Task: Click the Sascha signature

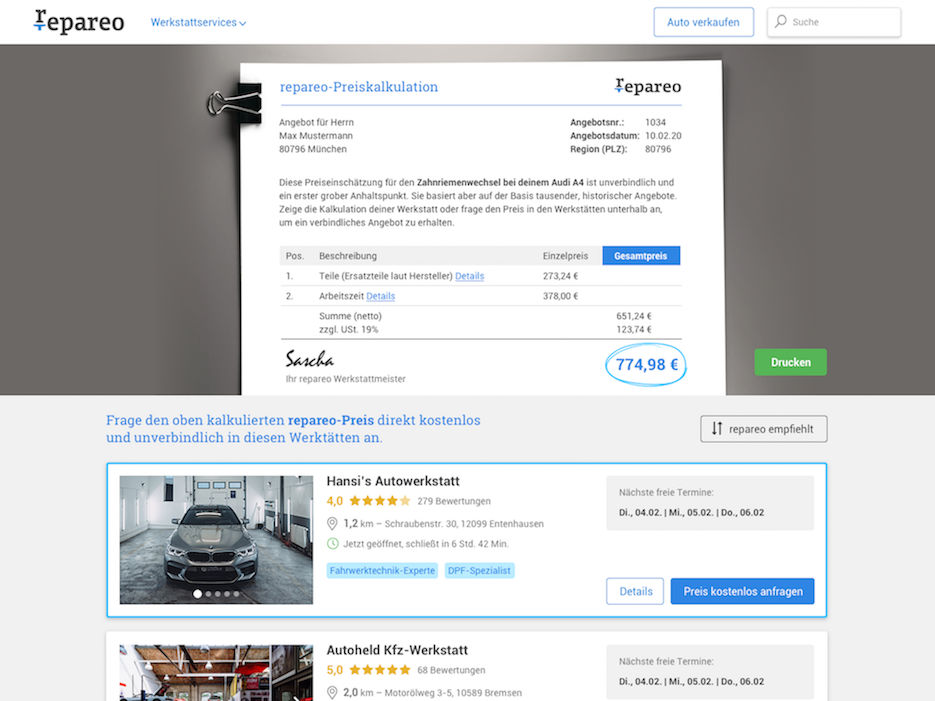Action: 309,359
